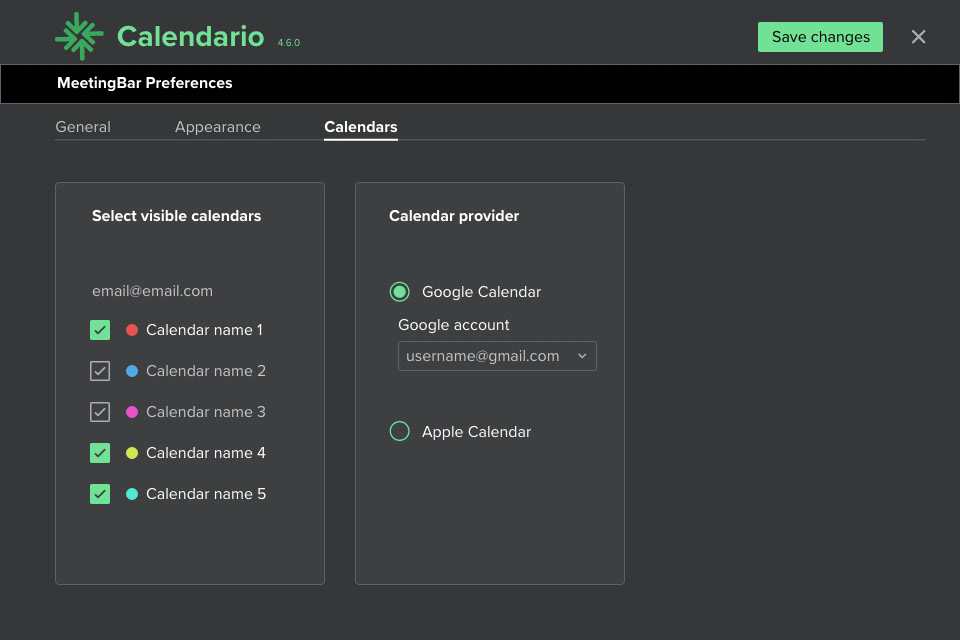Select the Apple Calendar radio button
The width and height of the screenshot is (960, 640).
tap(400, 432)
